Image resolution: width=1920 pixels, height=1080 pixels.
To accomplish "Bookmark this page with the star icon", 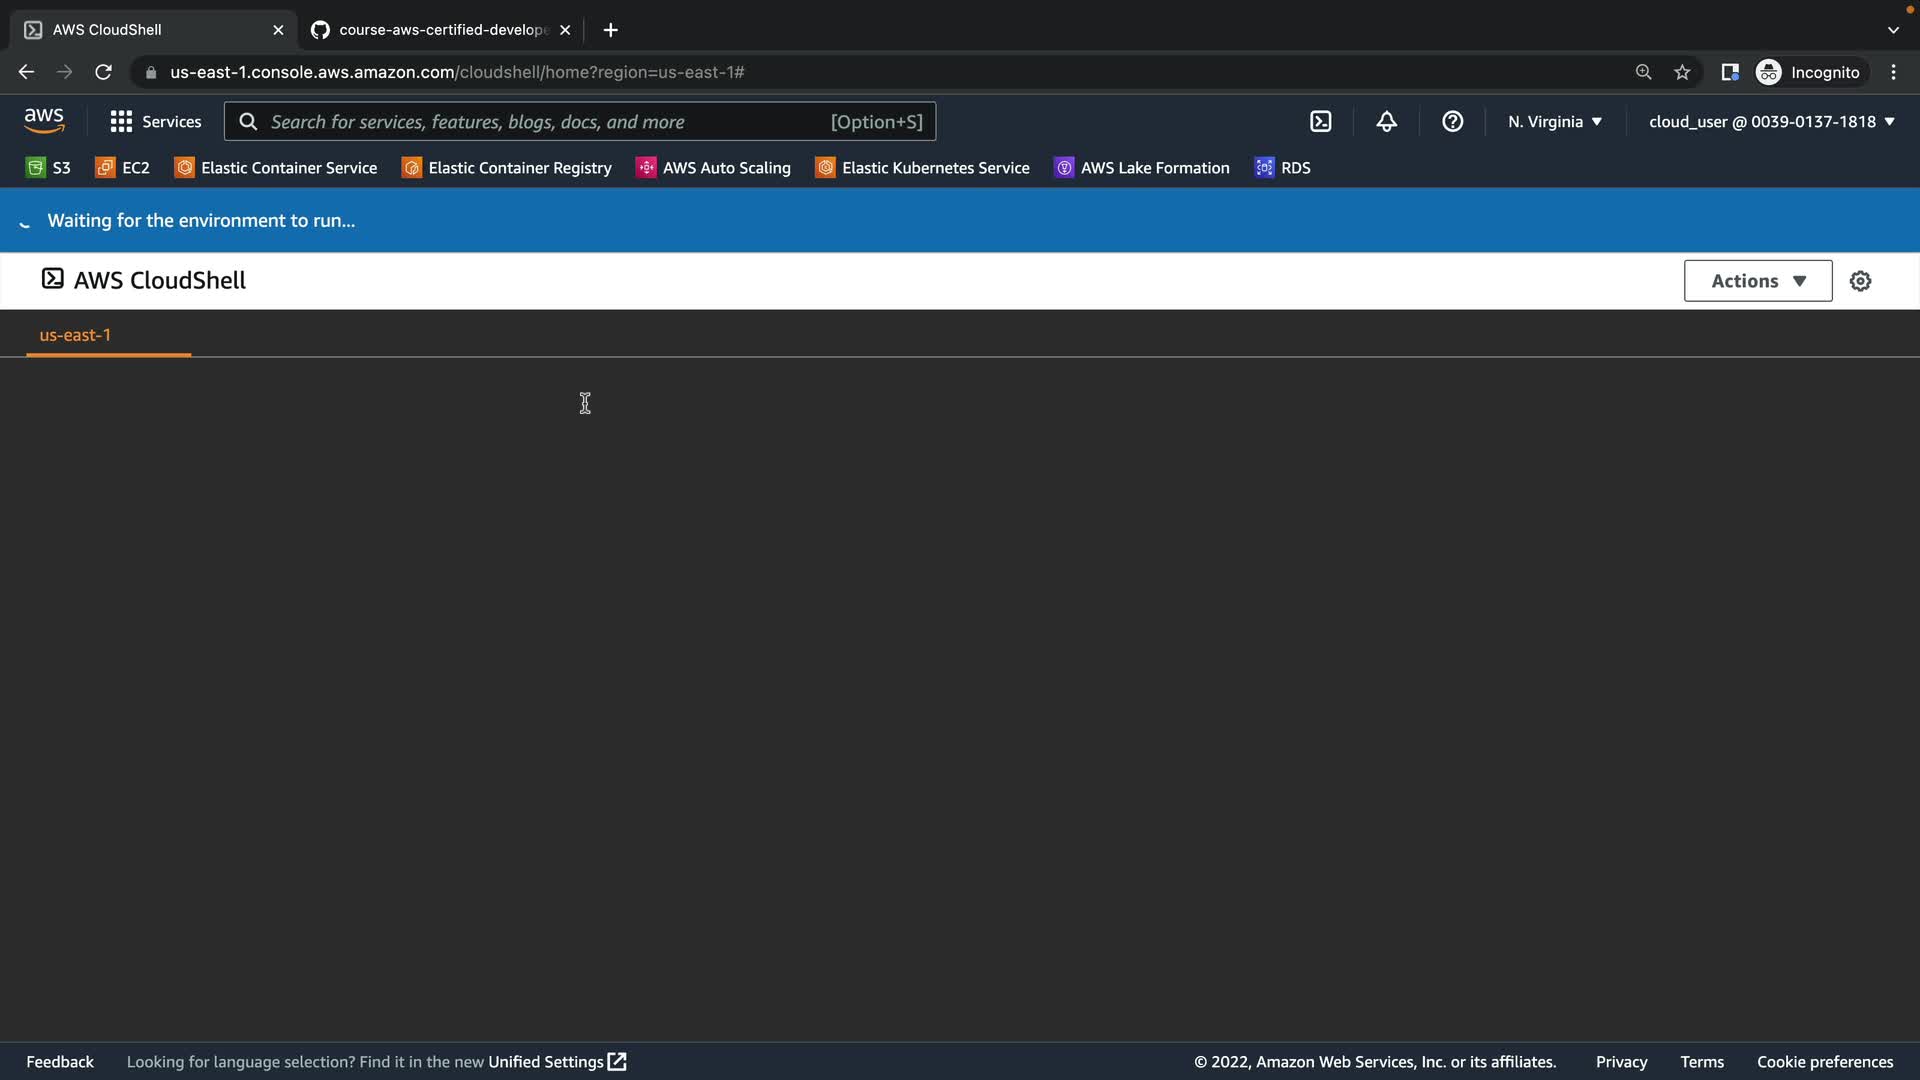I will 1682,72.
